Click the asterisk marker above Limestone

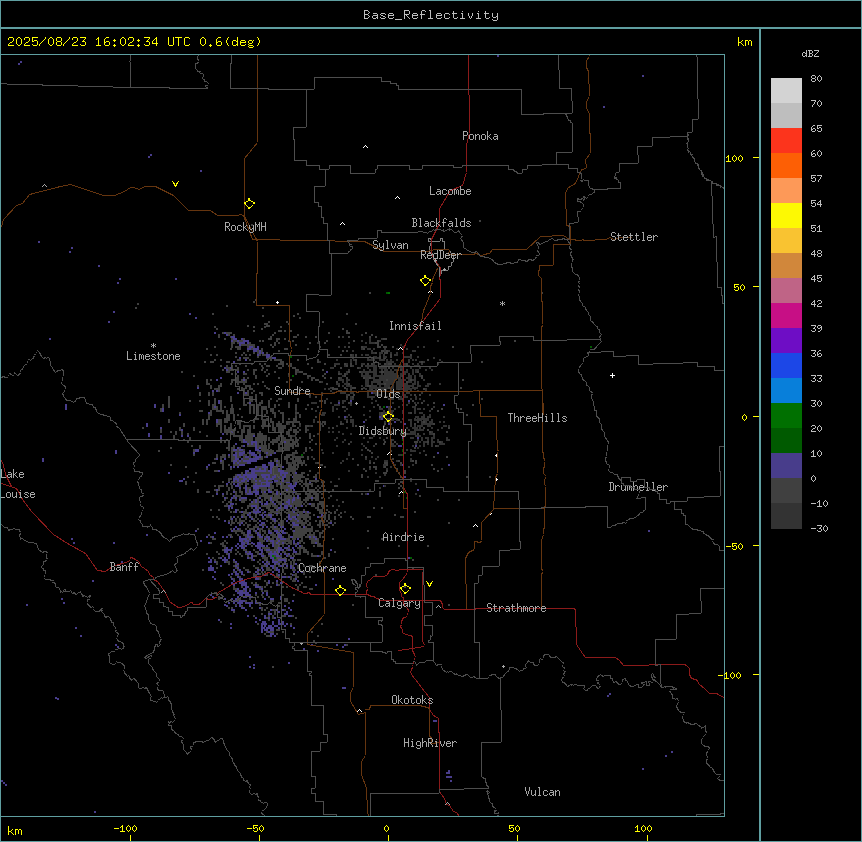[153, 345]
